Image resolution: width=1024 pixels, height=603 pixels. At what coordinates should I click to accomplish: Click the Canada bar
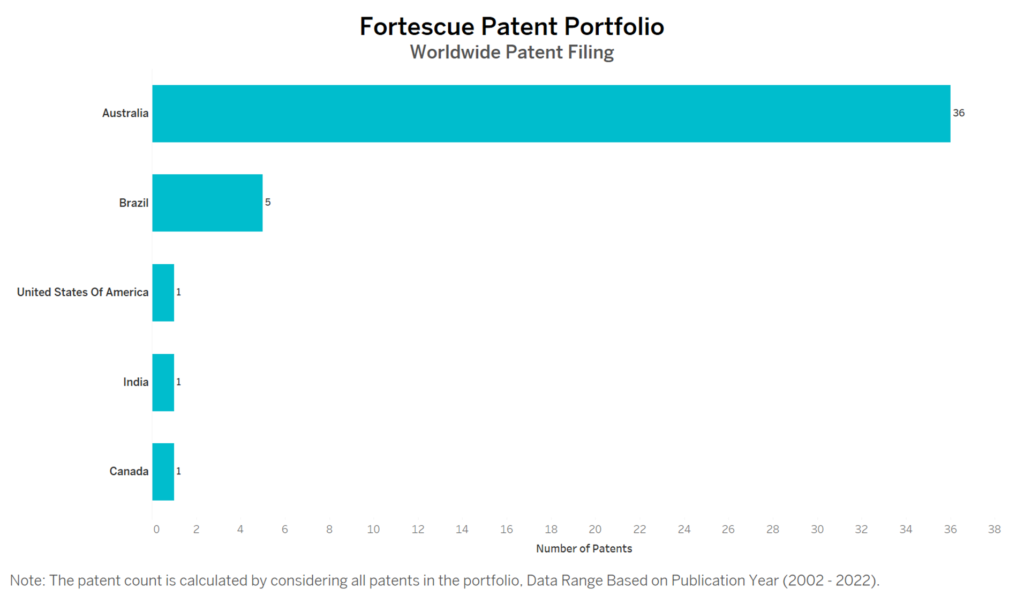click(x=163, y=471)
